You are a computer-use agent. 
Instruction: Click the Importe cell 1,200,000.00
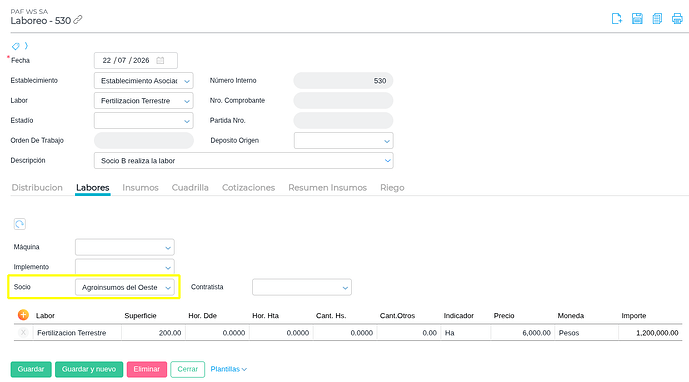tap(650, 333)
